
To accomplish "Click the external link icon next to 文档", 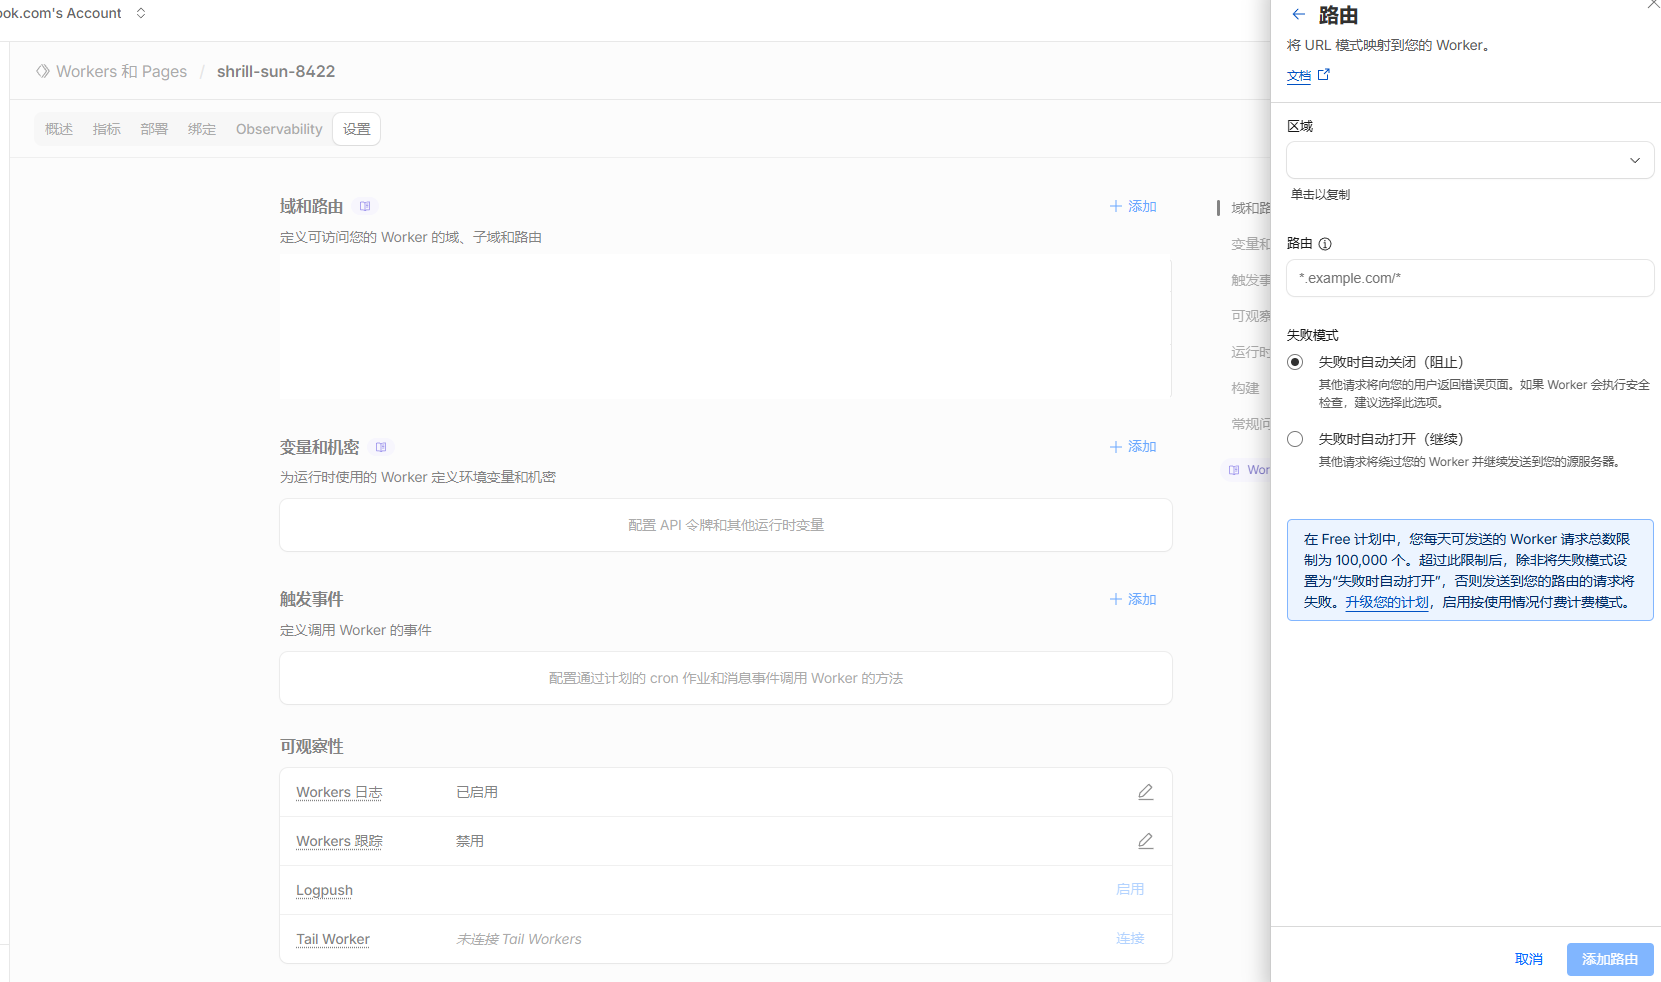I will coord(1324,75).
